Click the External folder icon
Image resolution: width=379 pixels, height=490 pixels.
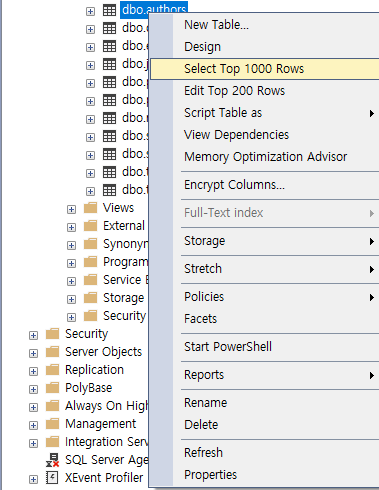point(90,226)
